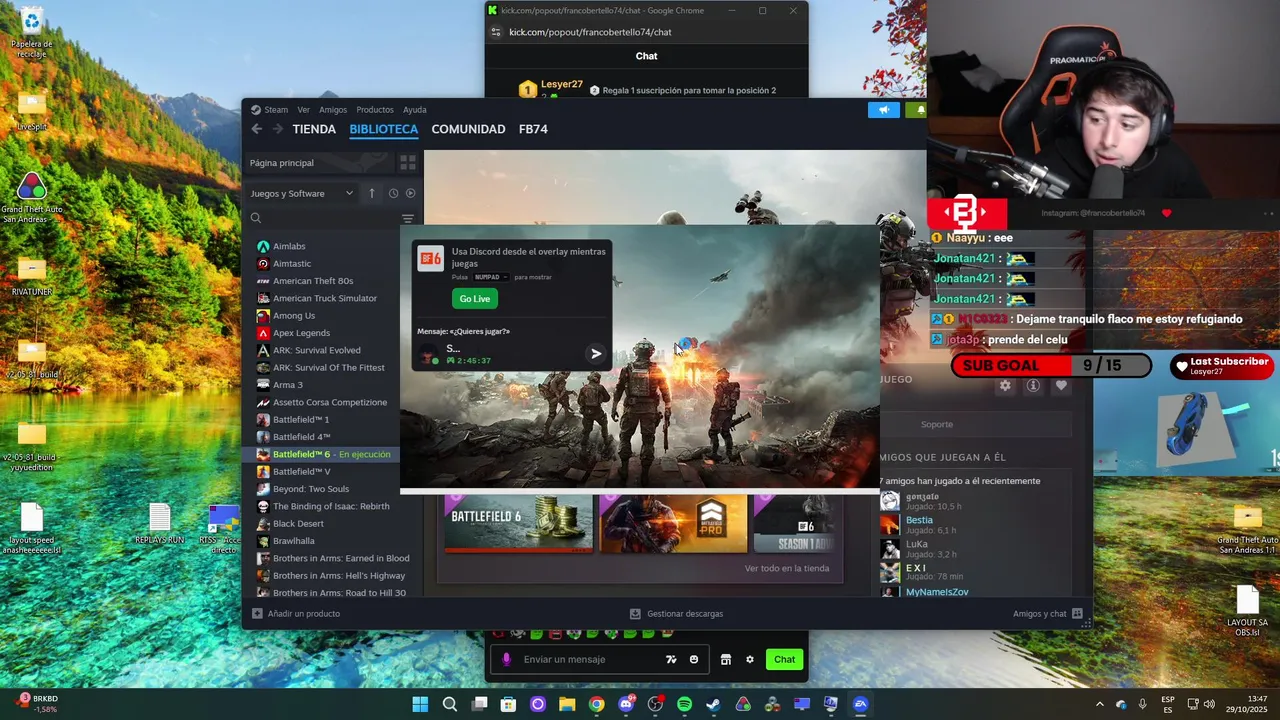Click Añadir un producto
The height and width of the screenshot is (720, 1280).
[296, 614]
